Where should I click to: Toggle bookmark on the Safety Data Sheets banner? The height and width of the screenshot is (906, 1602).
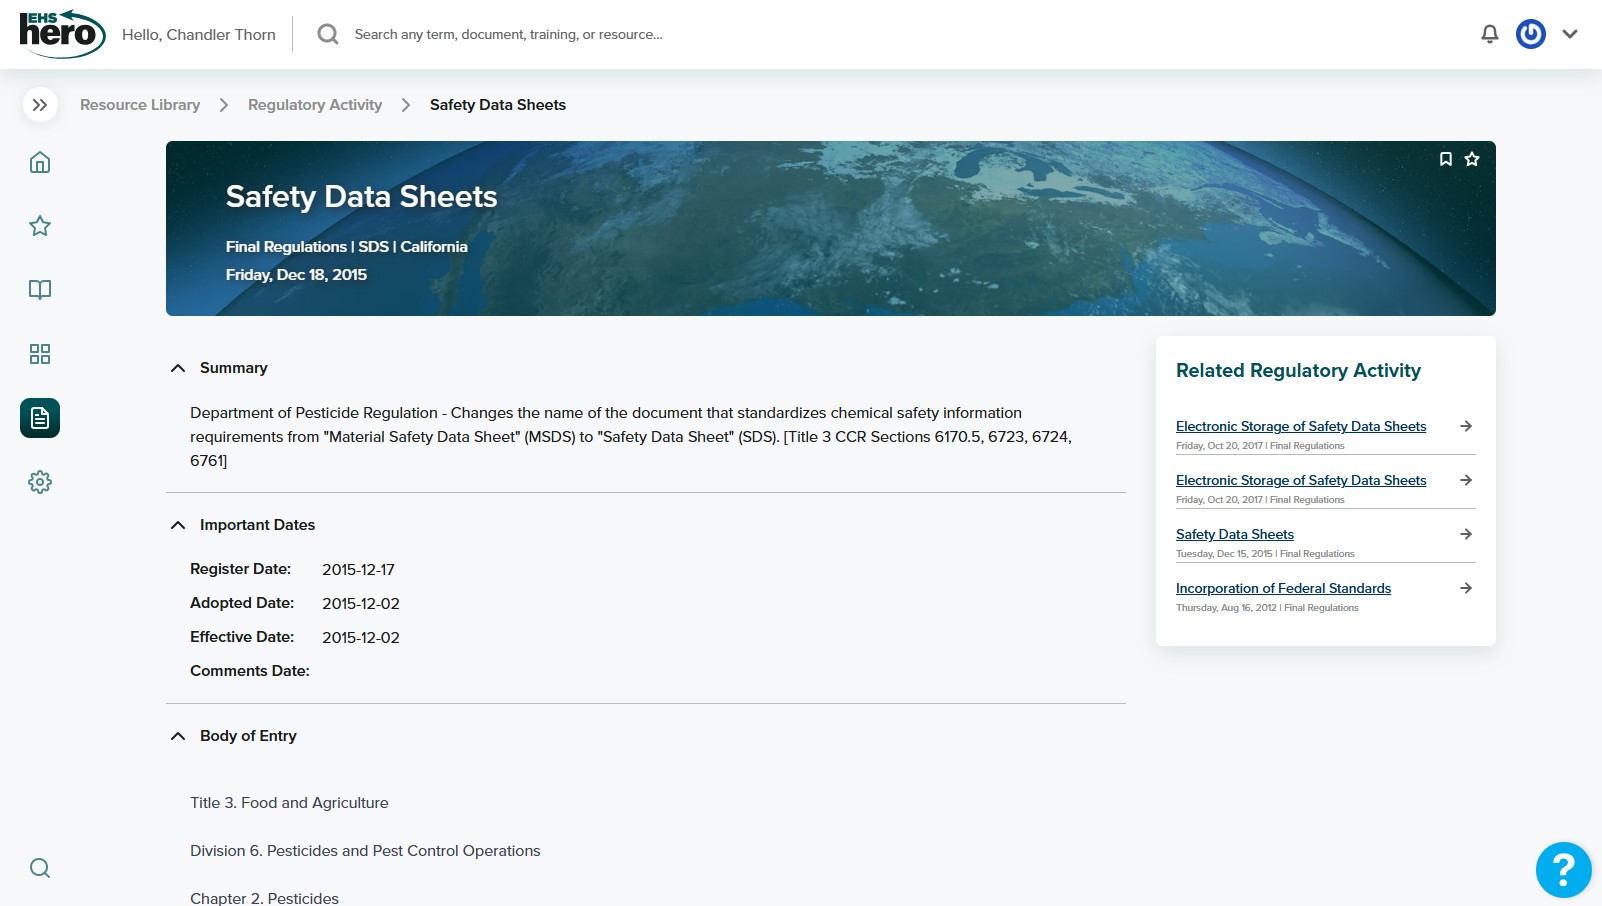pyautogui.click(x=1445, y=159)
